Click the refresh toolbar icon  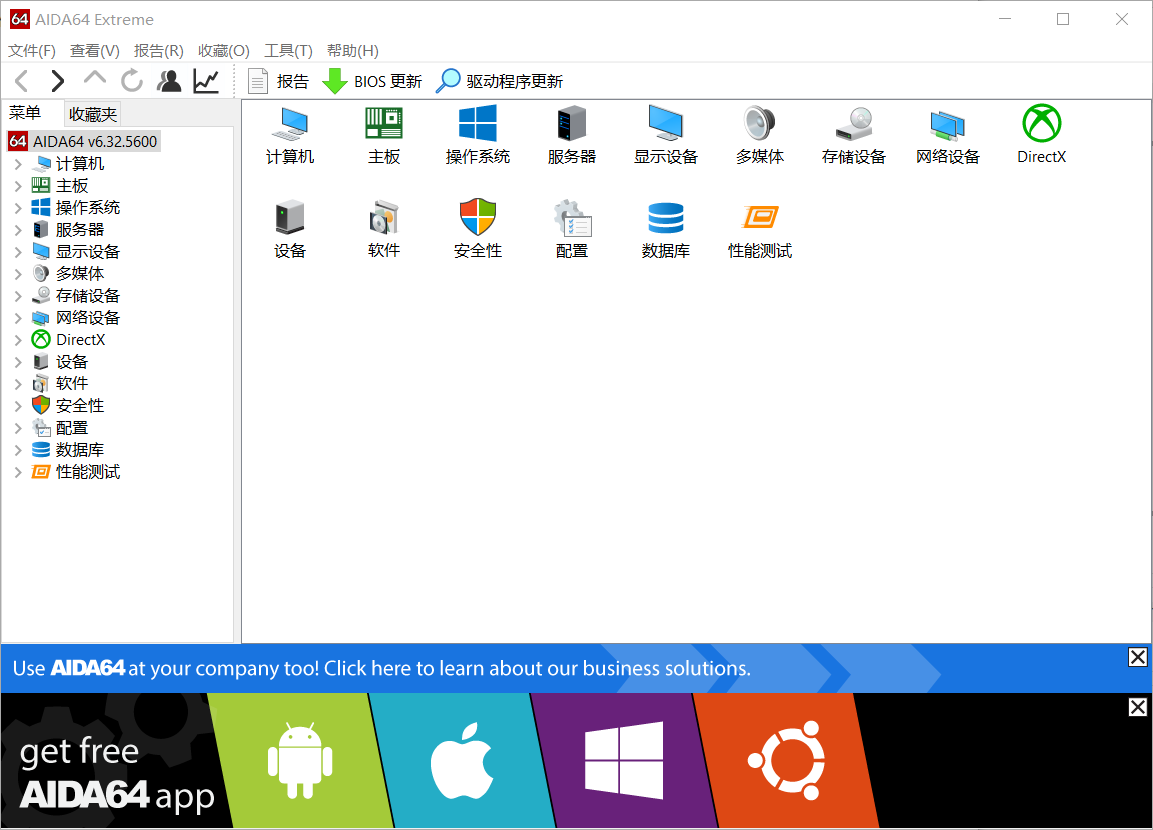[x=132, y=81]
